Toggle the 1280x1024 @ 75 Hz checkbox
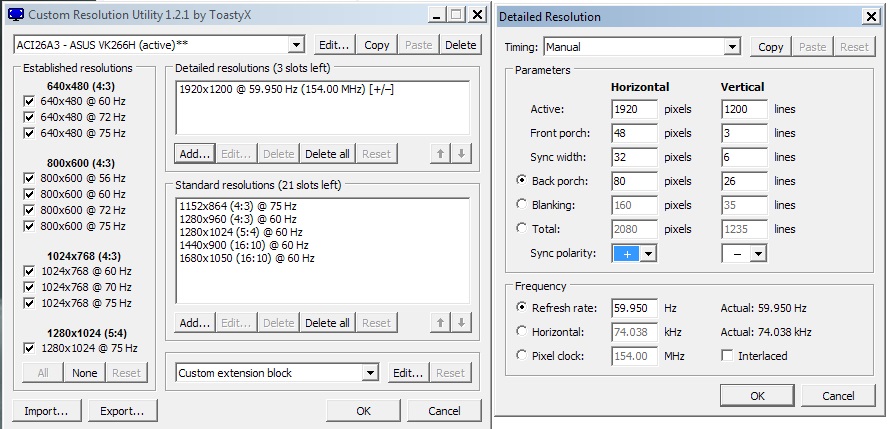The image size is (890, 429). [29, 348]
